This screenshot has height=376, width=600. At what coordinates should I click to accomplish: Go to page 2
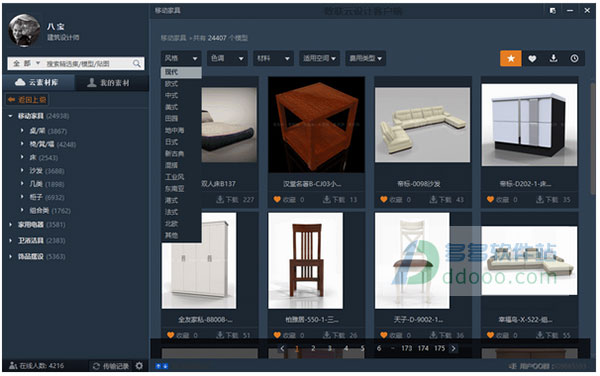[x=313, y=348]
